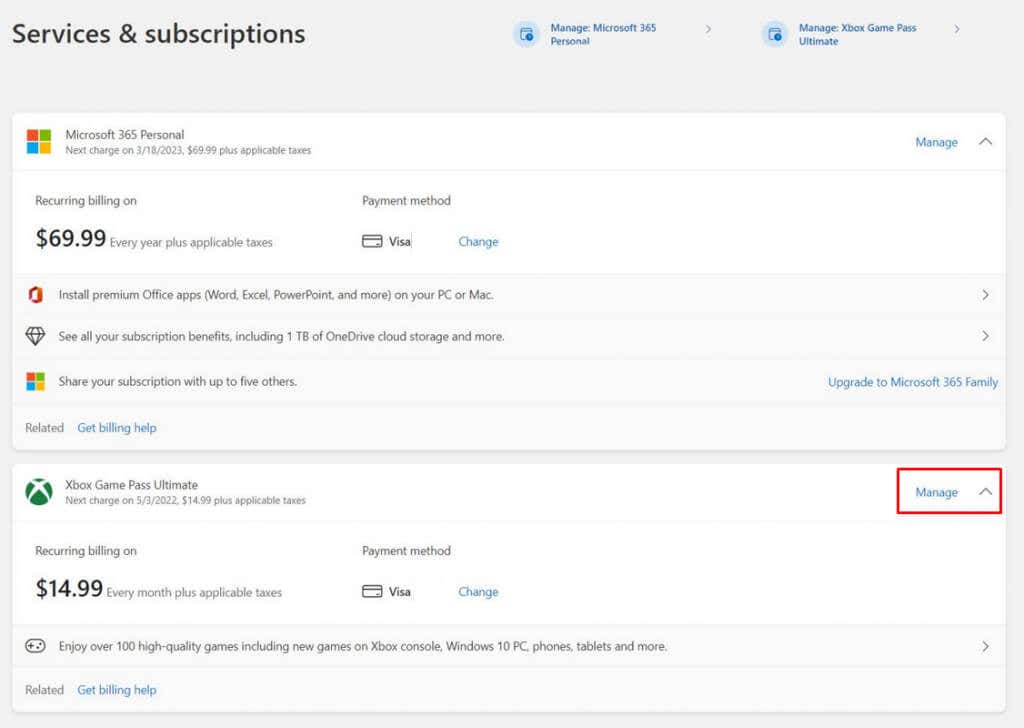The height and width of the screenshot is (728, 1024).
Task: Click Every month plus applicable taxes text
Action: pos(194,592)
